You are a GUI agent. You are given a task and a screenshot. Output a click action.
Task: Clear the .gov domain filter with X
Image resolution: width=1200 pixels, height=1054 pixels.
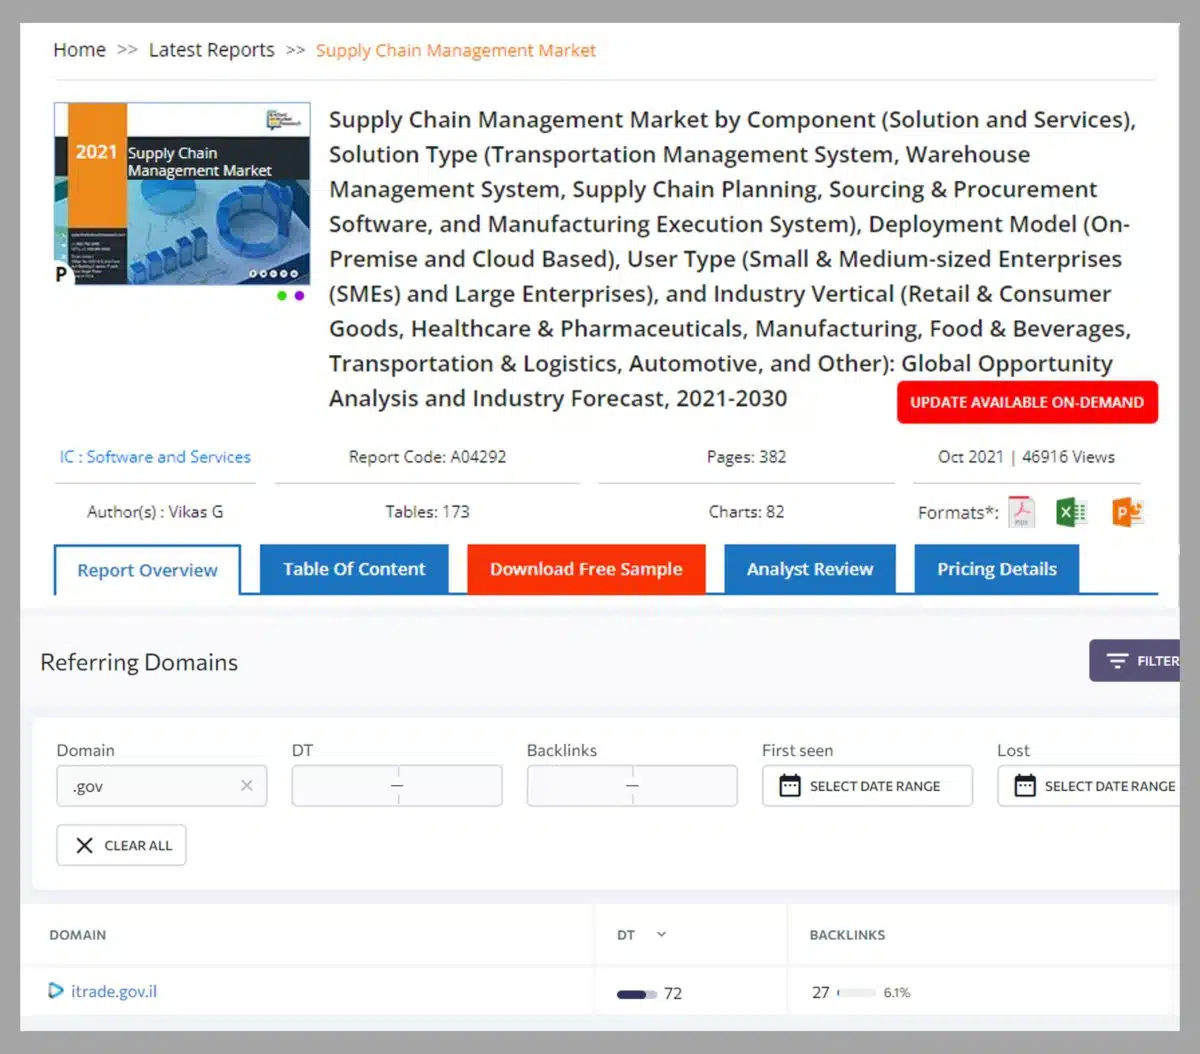[x=246, y=786]
